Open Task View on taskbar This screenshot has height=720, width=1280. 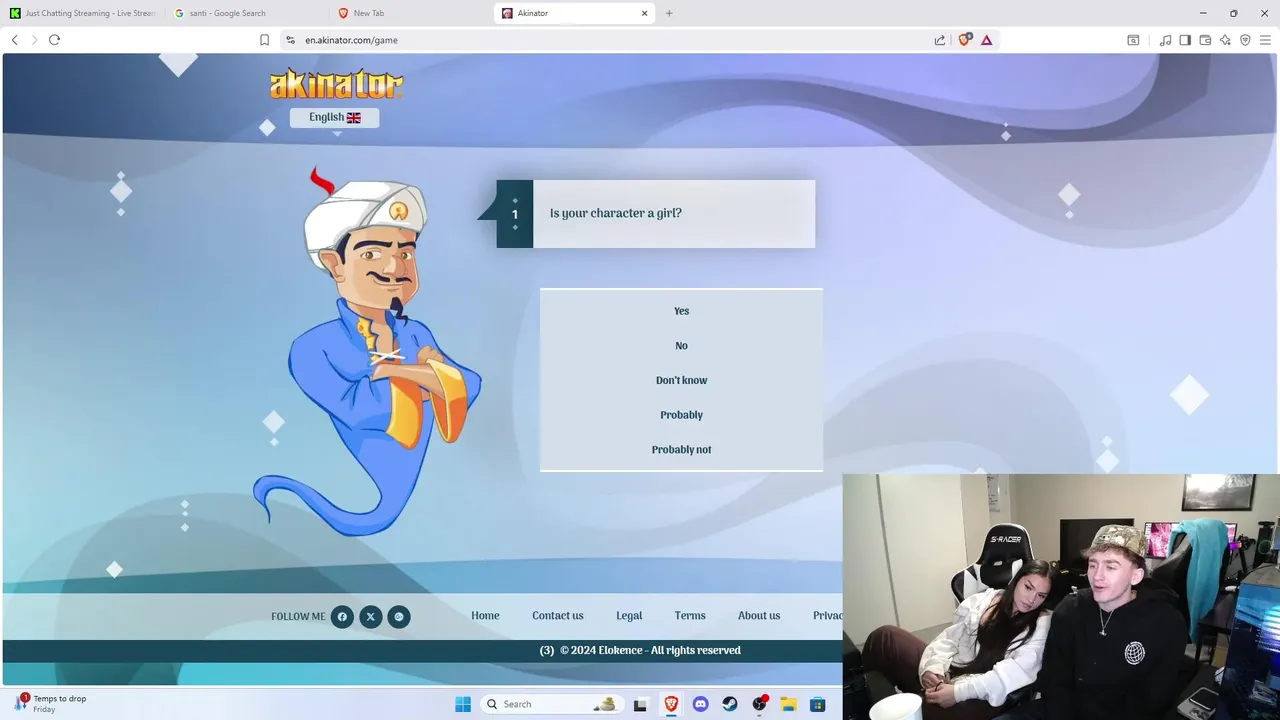640,704
